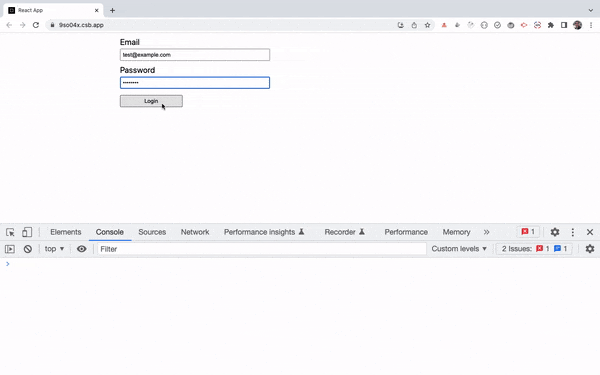Select the React App browser tab
Image resolution: width=600 pixels, height=375 pixels.
pyautogui.click(x=54, y=10)
